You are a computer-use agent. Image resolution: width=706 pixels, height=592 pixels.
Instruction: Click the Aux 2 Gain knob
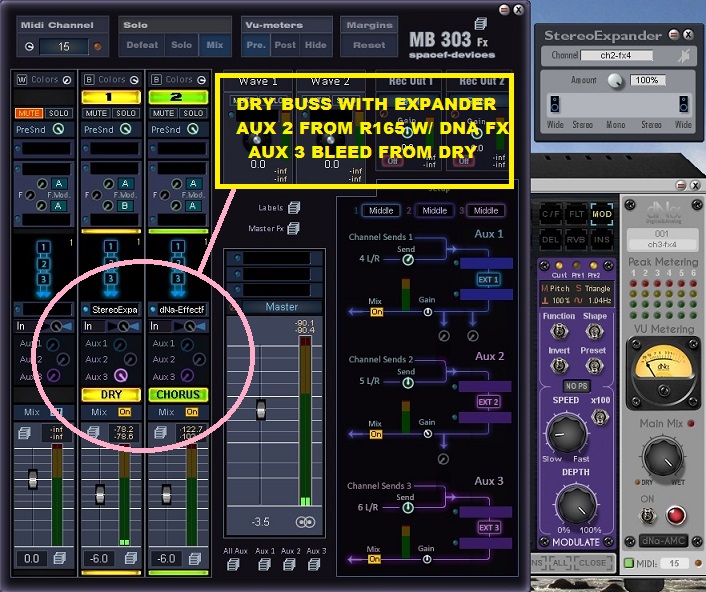pos(428,434)
